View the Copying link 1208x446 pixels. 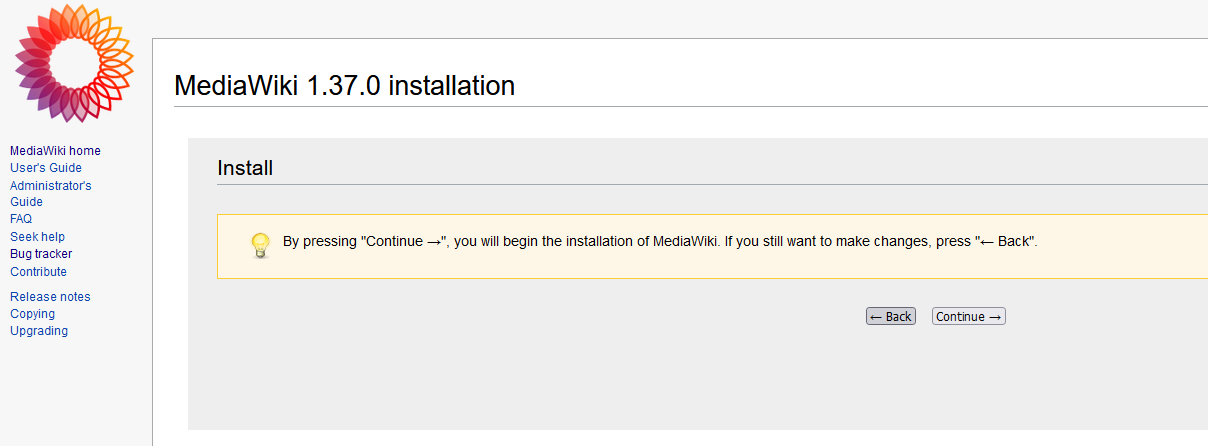click(32, 314)
